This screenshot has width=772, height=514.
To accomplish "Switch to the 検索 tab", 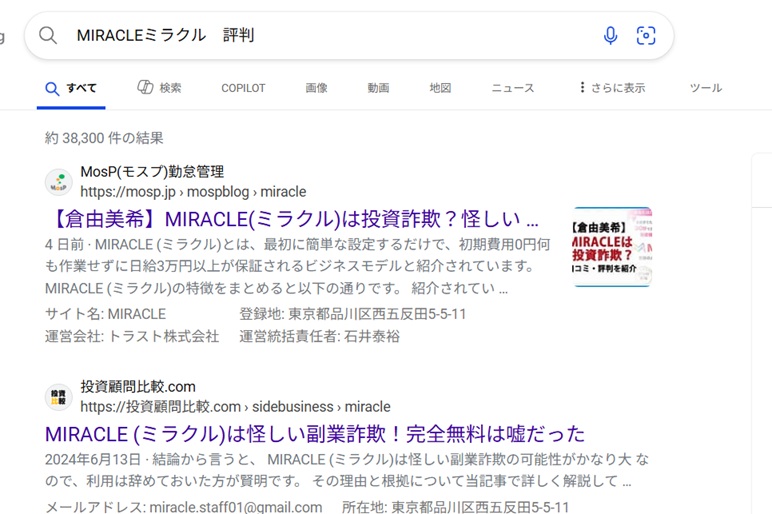I will point(159,88).
